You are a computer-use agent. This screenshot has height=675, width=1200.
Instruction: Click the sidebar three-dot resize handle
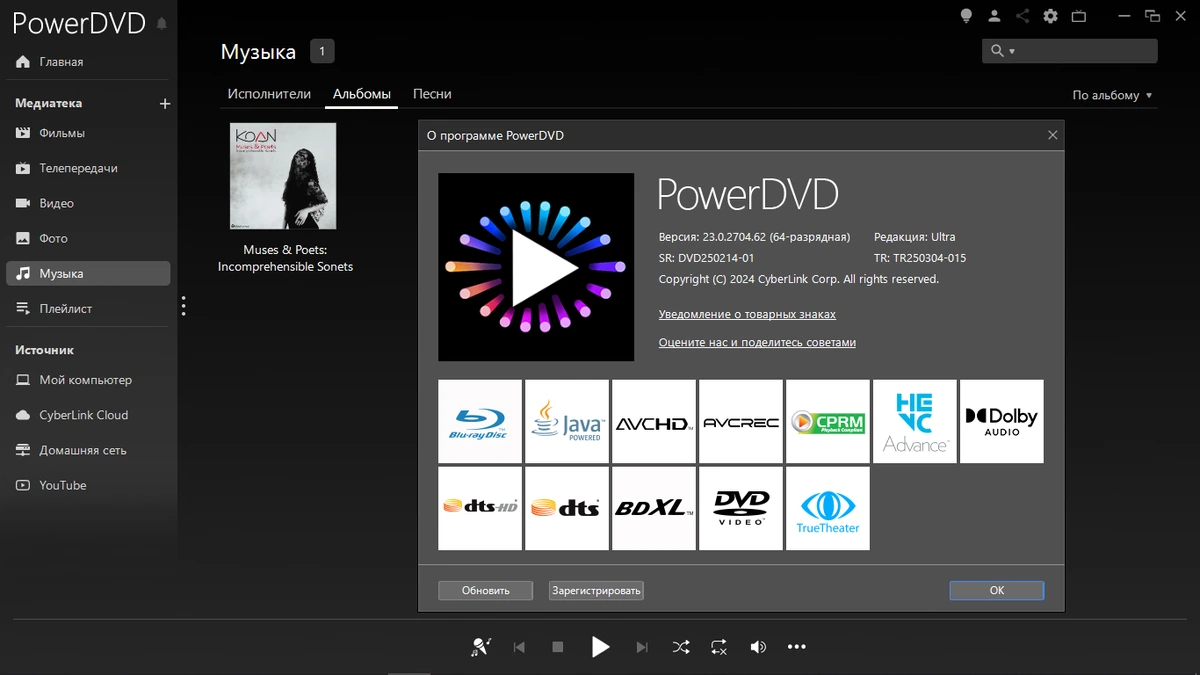click(184, 306)
